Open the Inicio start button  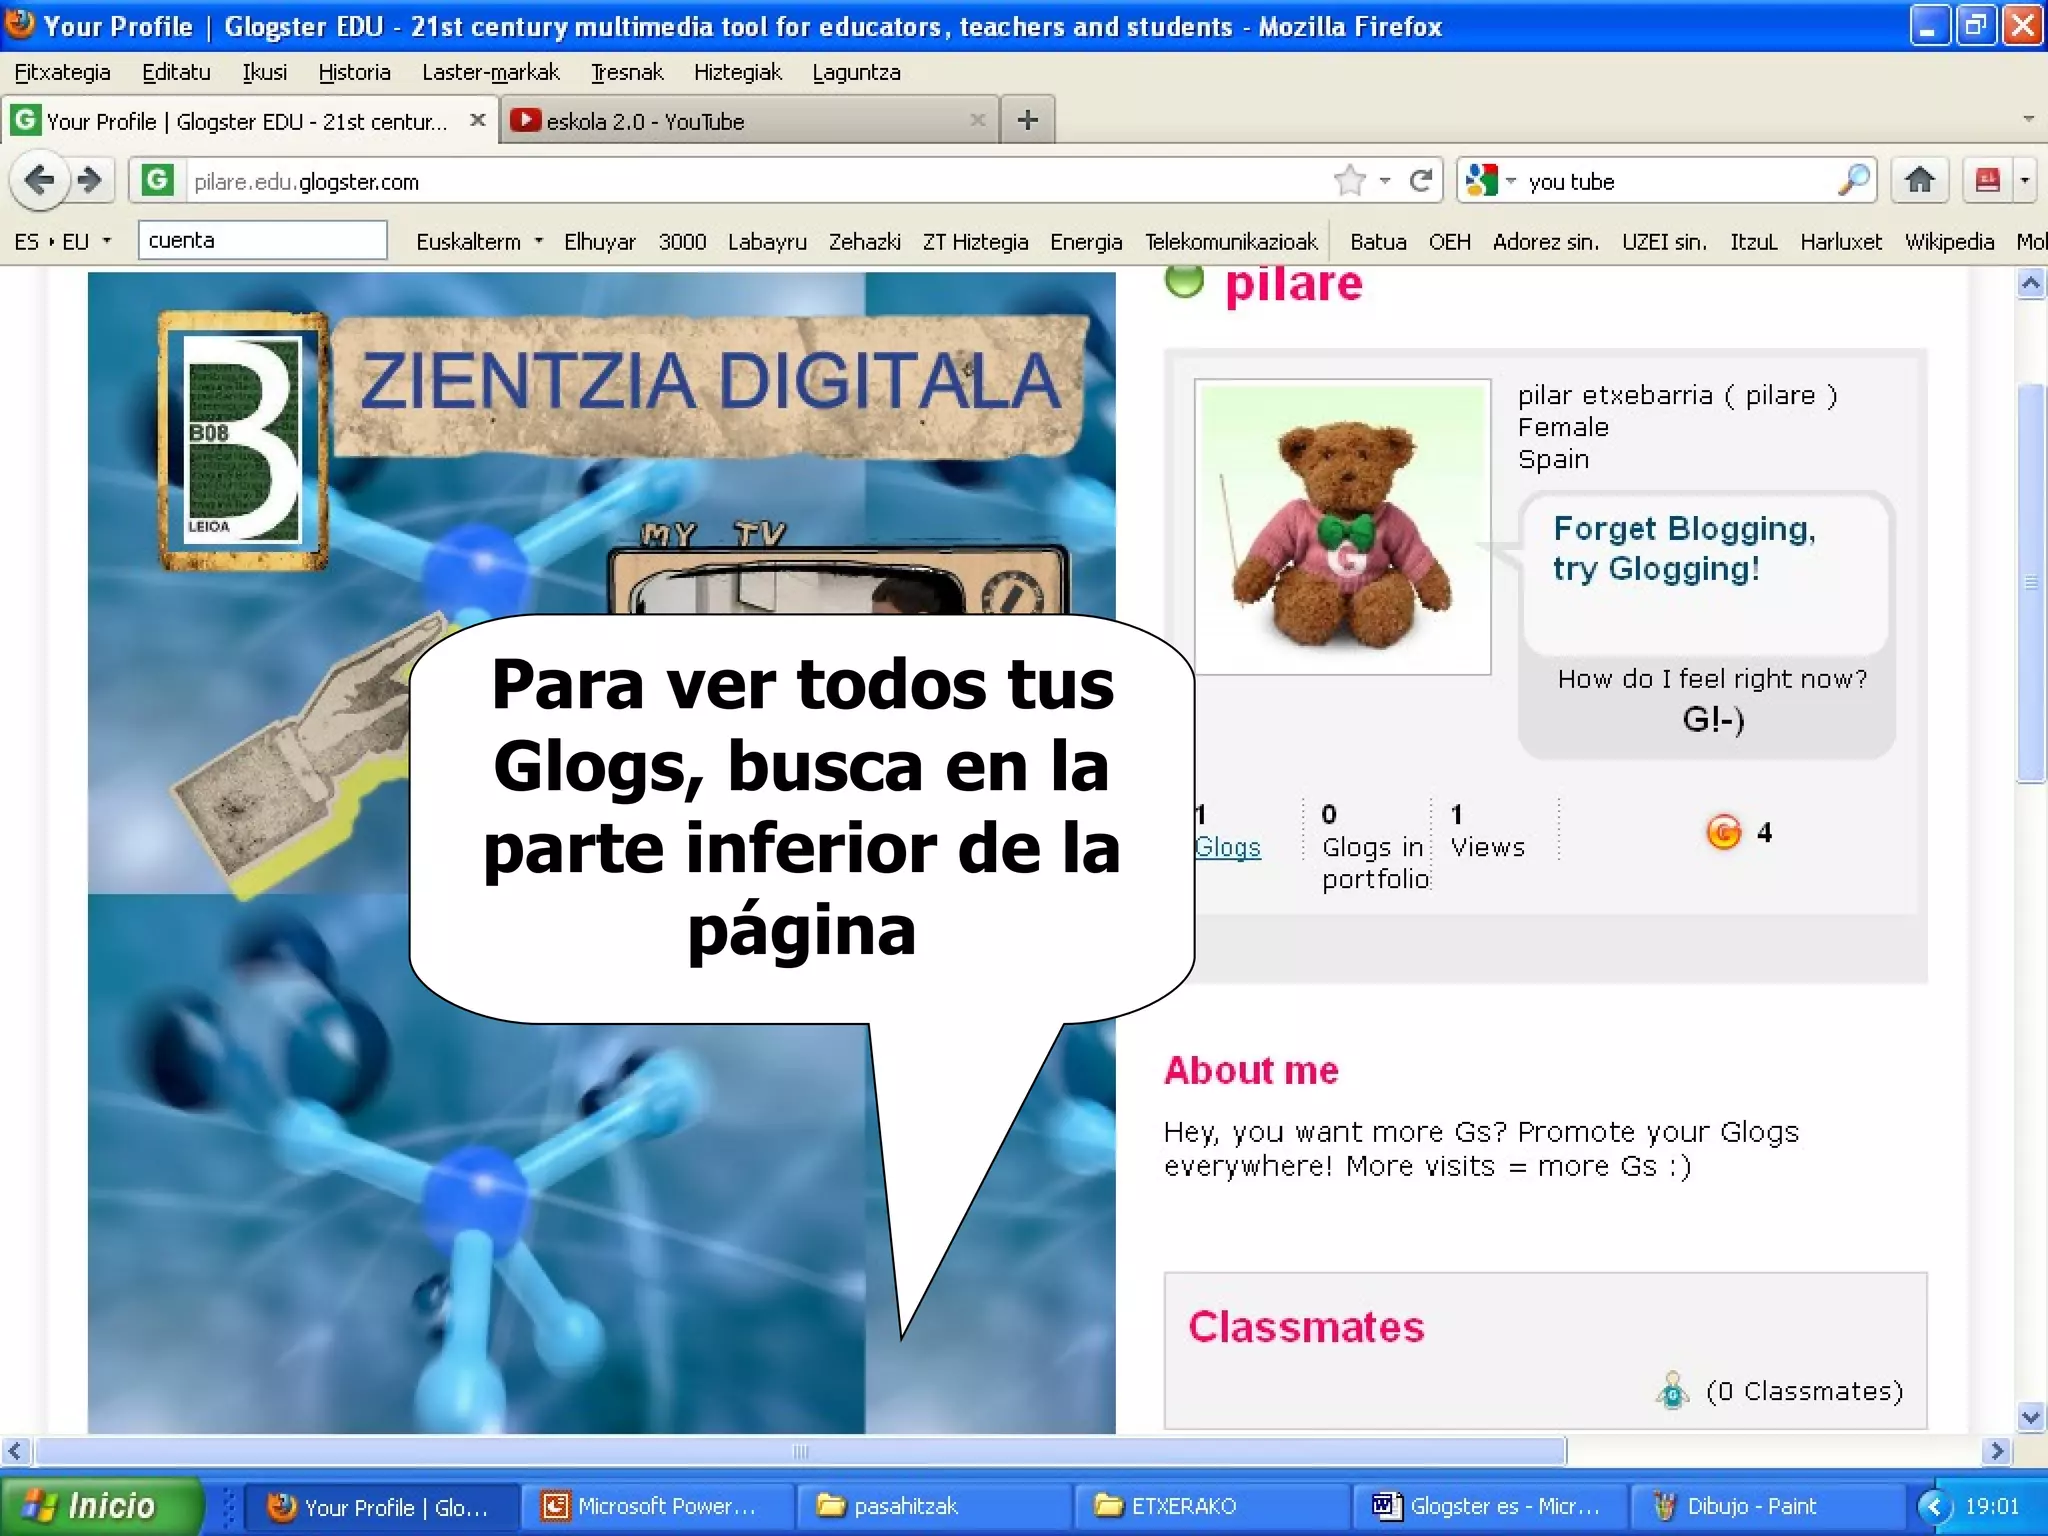(x=101, y=1506)
